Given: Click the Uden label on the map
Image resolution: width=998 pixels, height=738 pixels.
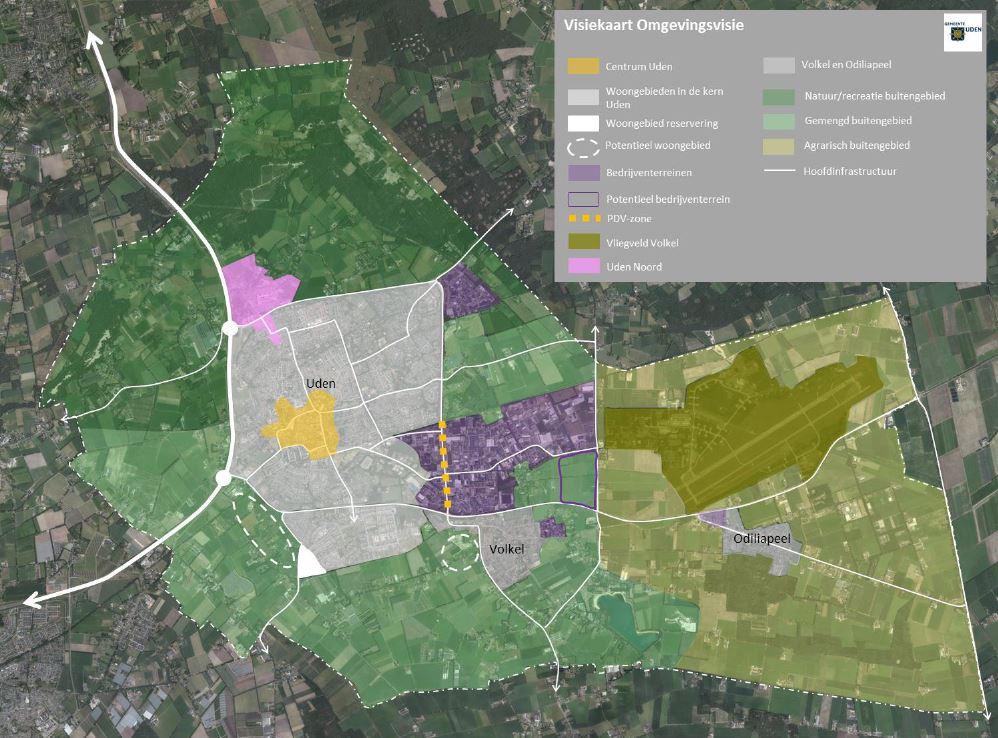Looking at the screenshot, I should (321, 384).
